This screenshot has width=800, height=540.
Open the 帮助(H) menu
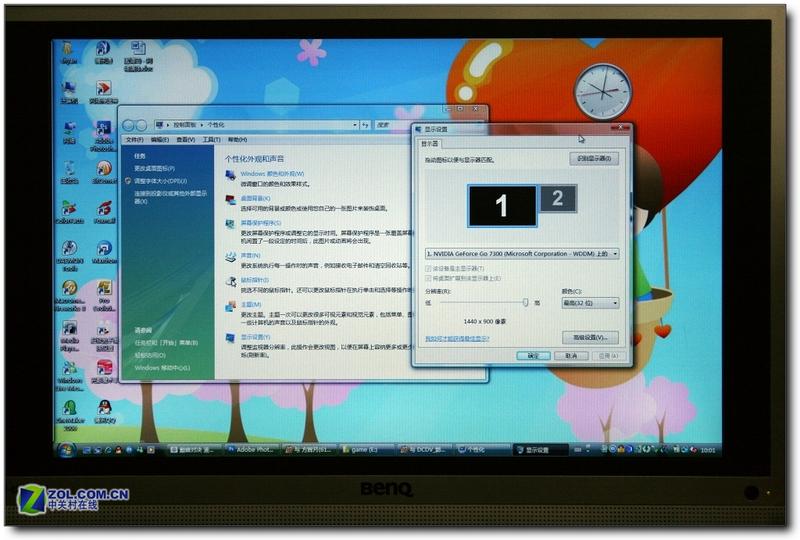coord(237,140)
